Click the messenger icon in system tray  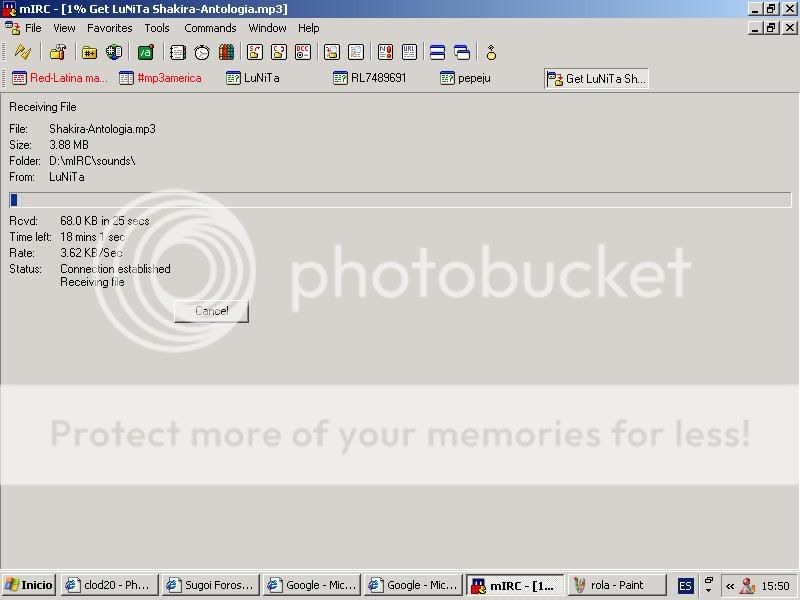pyautogui.click(x=747, y=586)
